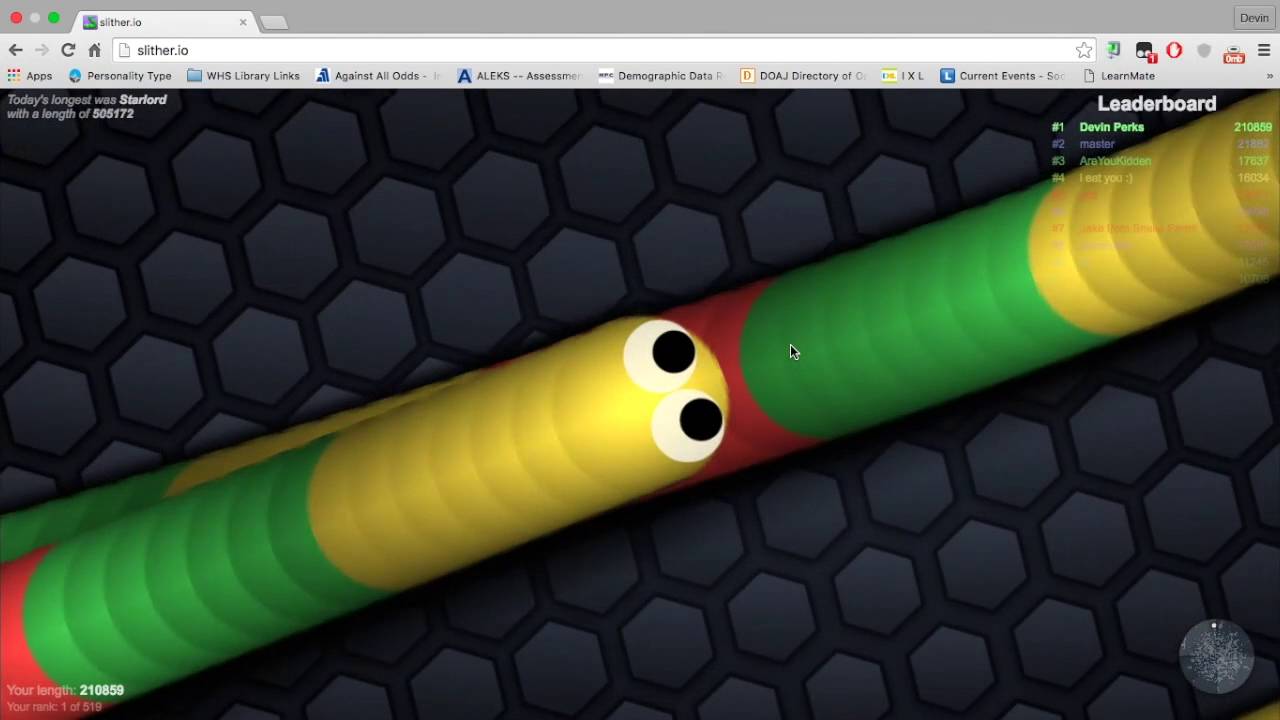Open the WHS Library Links bookmark folder
This screenshot has width=1280, height=720.
click(243, 76)
